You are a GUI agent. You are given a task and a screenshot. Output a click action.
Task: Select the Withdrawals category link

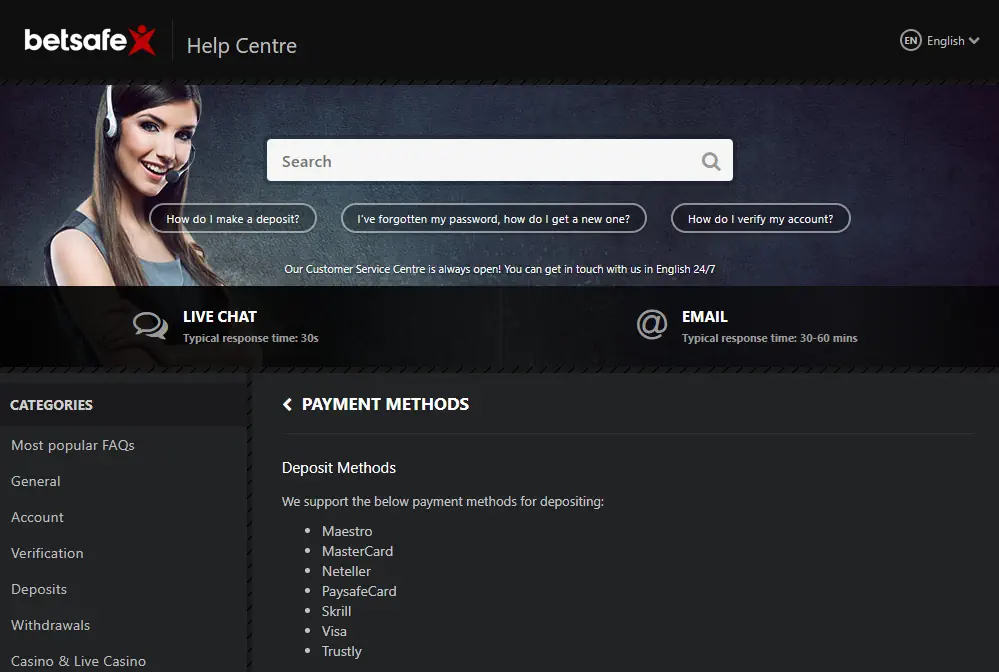pos(50,625)
